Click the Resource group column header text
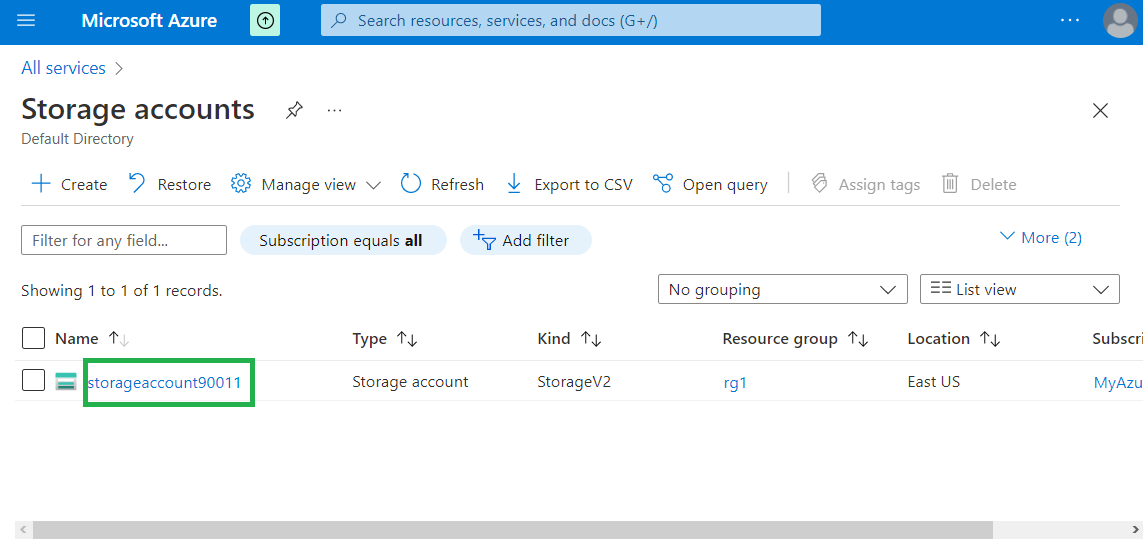This screenshot has width=1143, height=558. [x=780, y=339]
